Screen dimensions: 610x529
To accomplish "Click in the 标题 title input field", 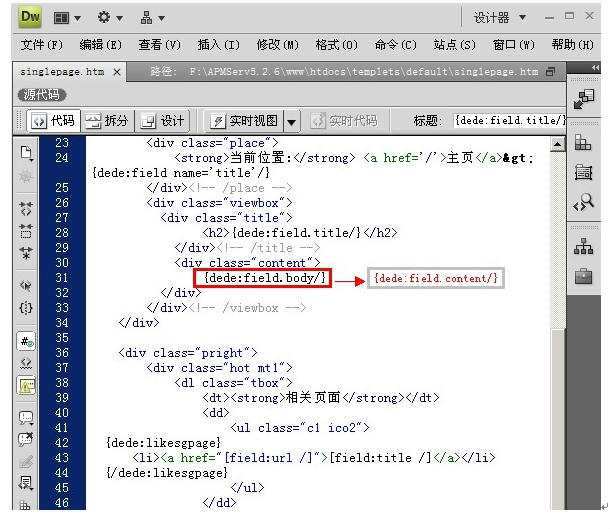I will (x=508, y=121).
